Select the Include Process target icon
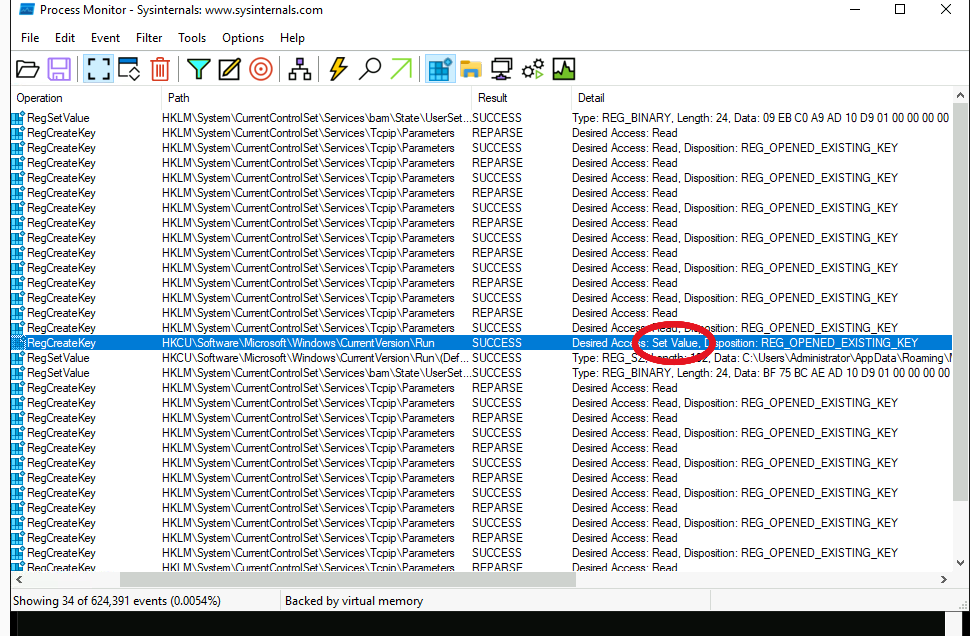This screenshot has height=636, width=970. tap(260, 69)
